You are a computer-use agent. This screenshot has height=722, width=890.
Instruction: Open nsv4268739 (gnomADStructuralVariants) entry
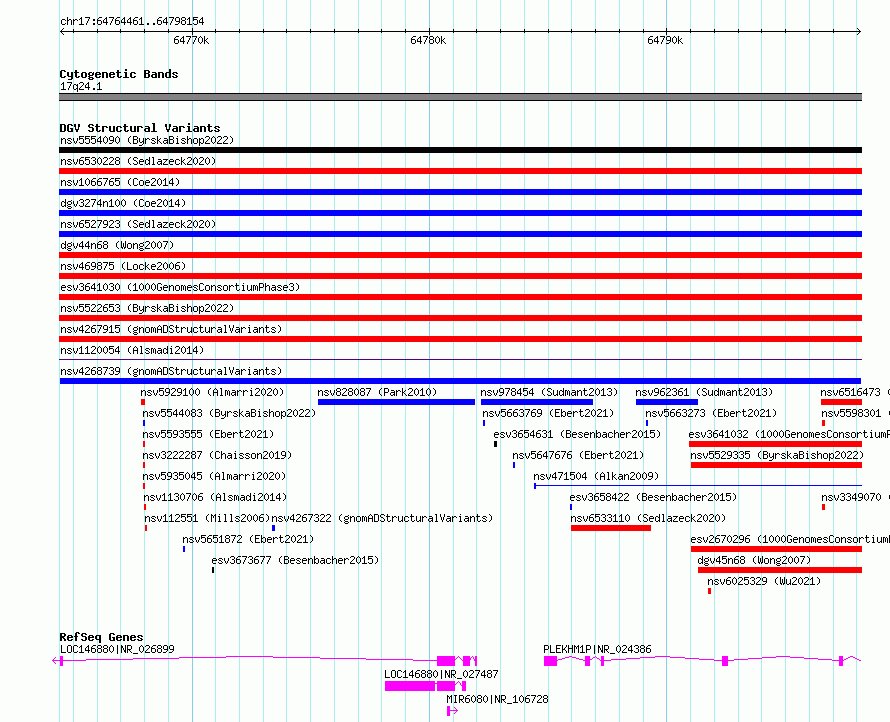[x=171, y=371]
